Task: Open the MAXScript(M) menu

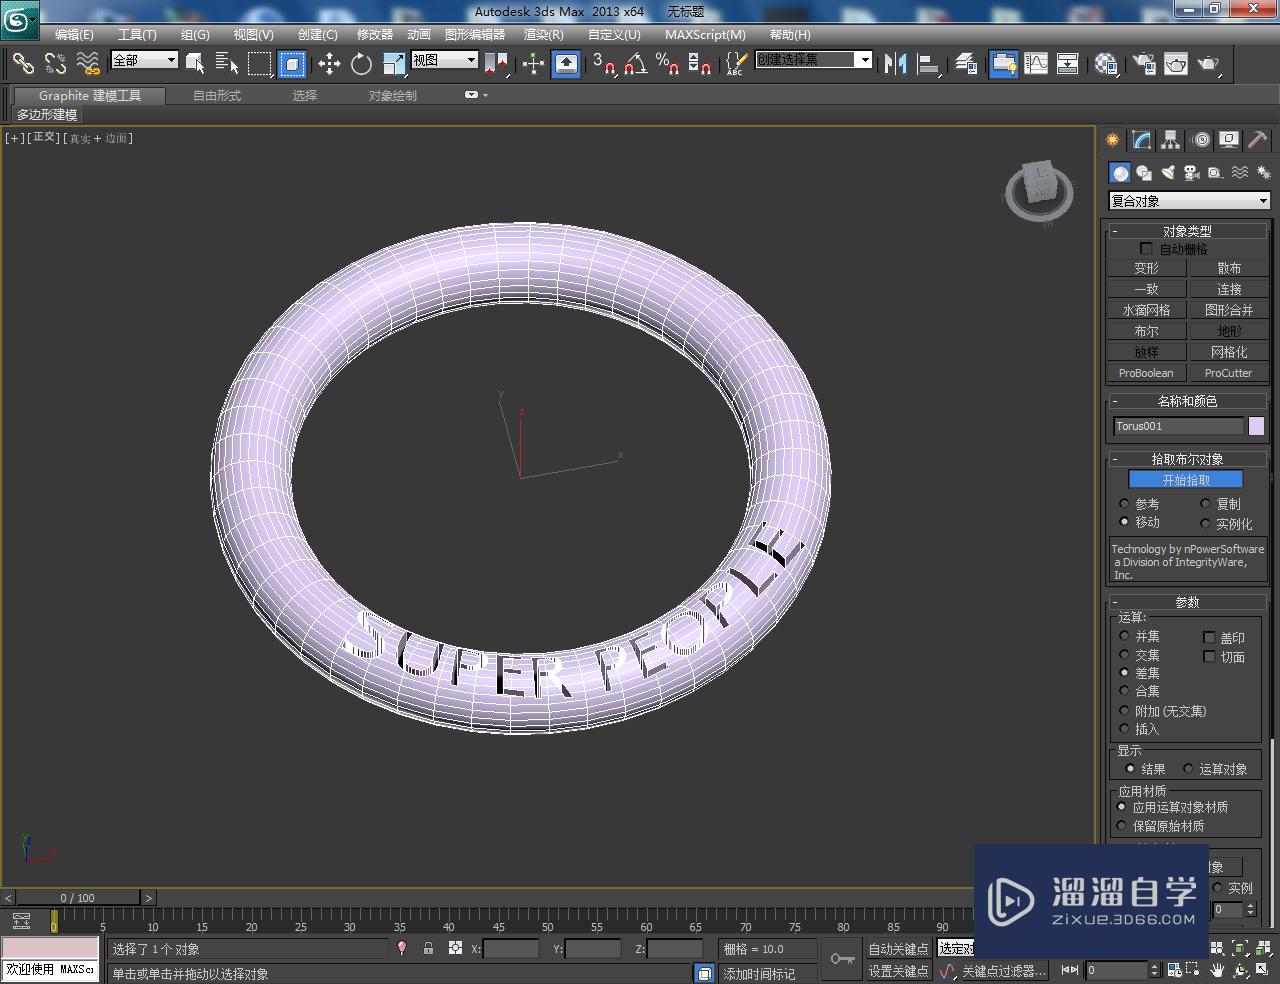Action: tap(705, 35)
